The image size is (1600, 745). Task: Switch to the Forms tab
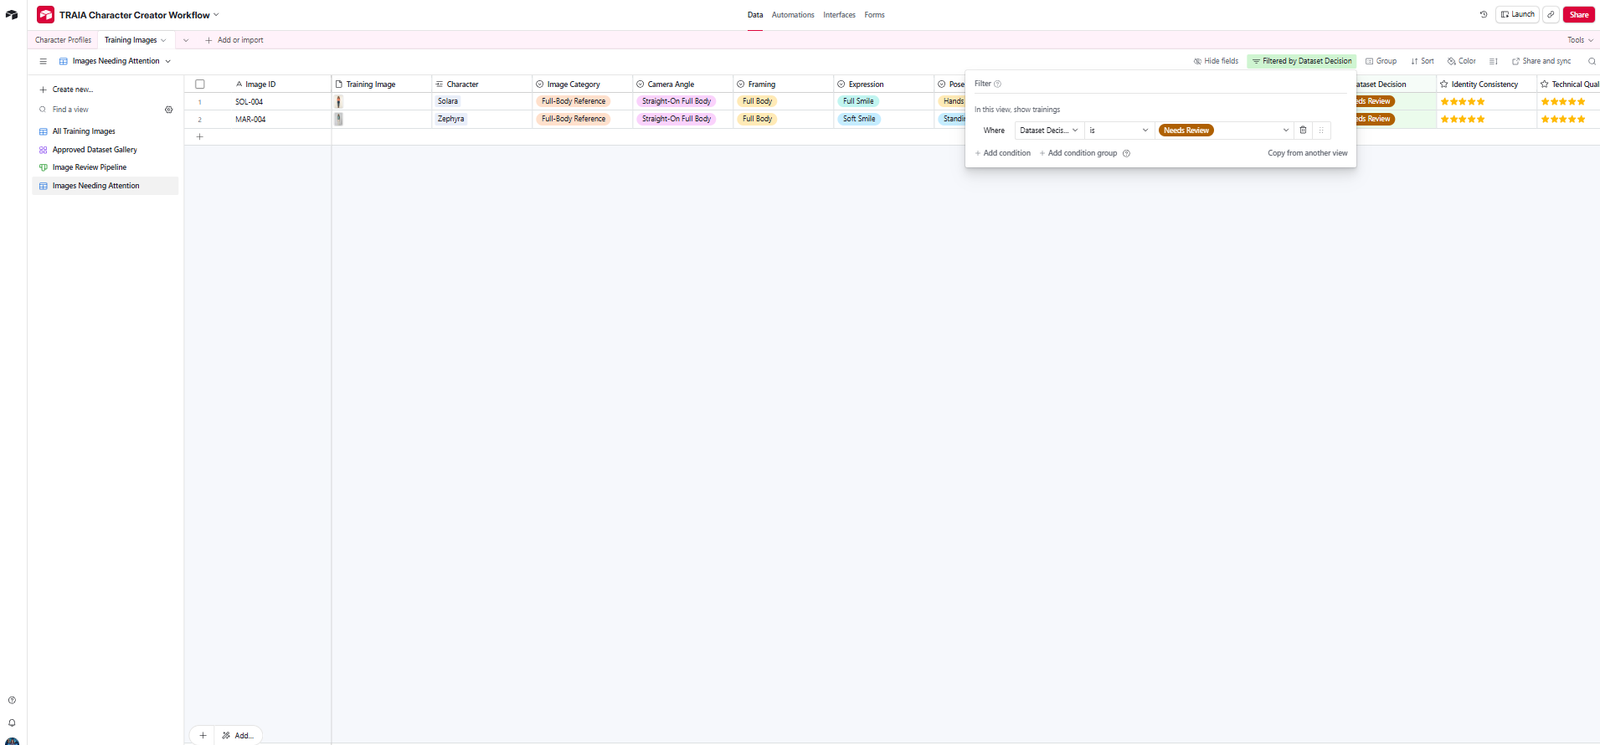tap(874, 15)
